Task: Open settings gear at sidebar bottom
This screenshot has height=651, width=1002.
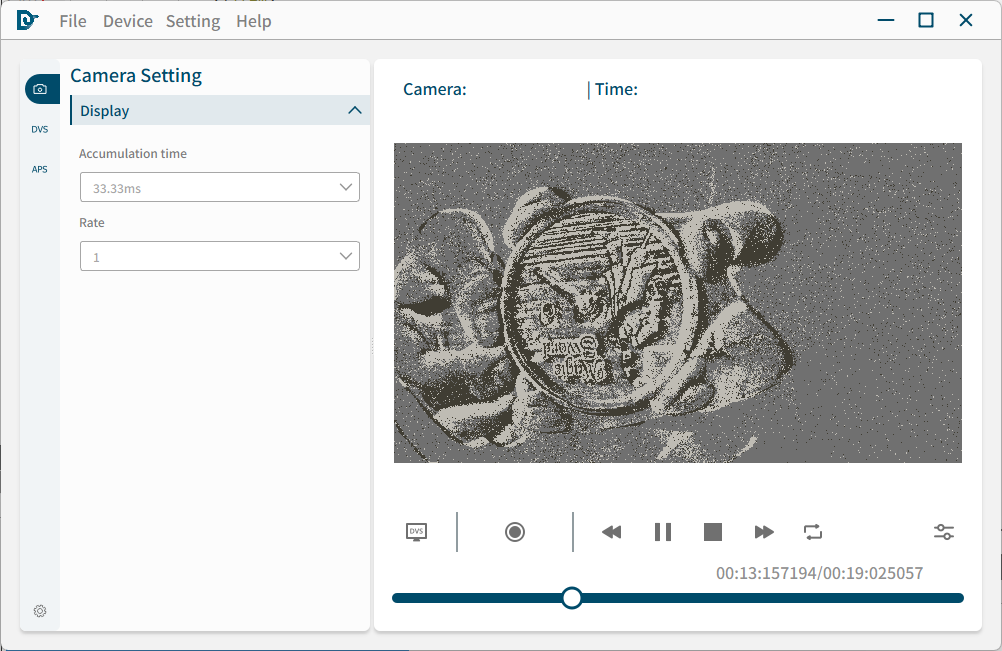Action: 40,611
